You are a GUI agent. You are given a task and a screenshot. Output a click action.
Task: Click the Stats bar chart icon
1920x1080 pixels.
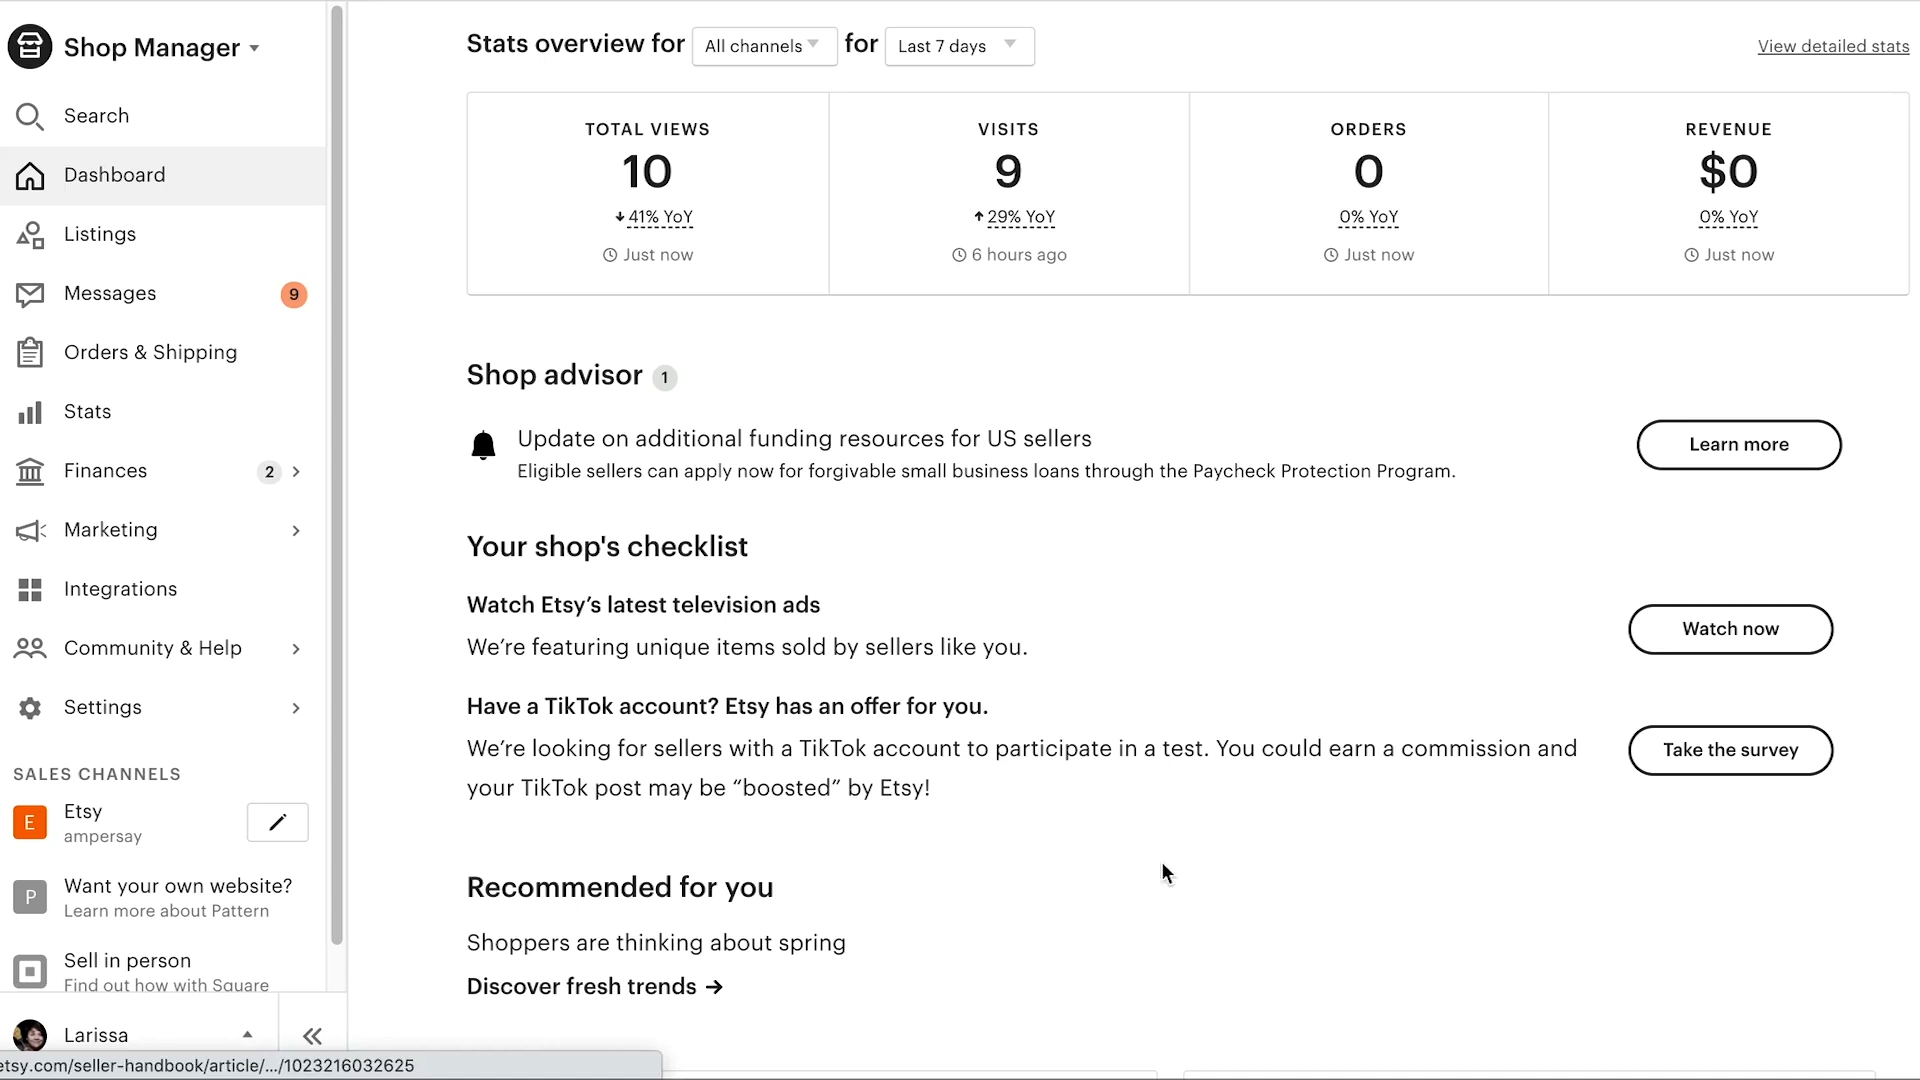pos(30,412)
